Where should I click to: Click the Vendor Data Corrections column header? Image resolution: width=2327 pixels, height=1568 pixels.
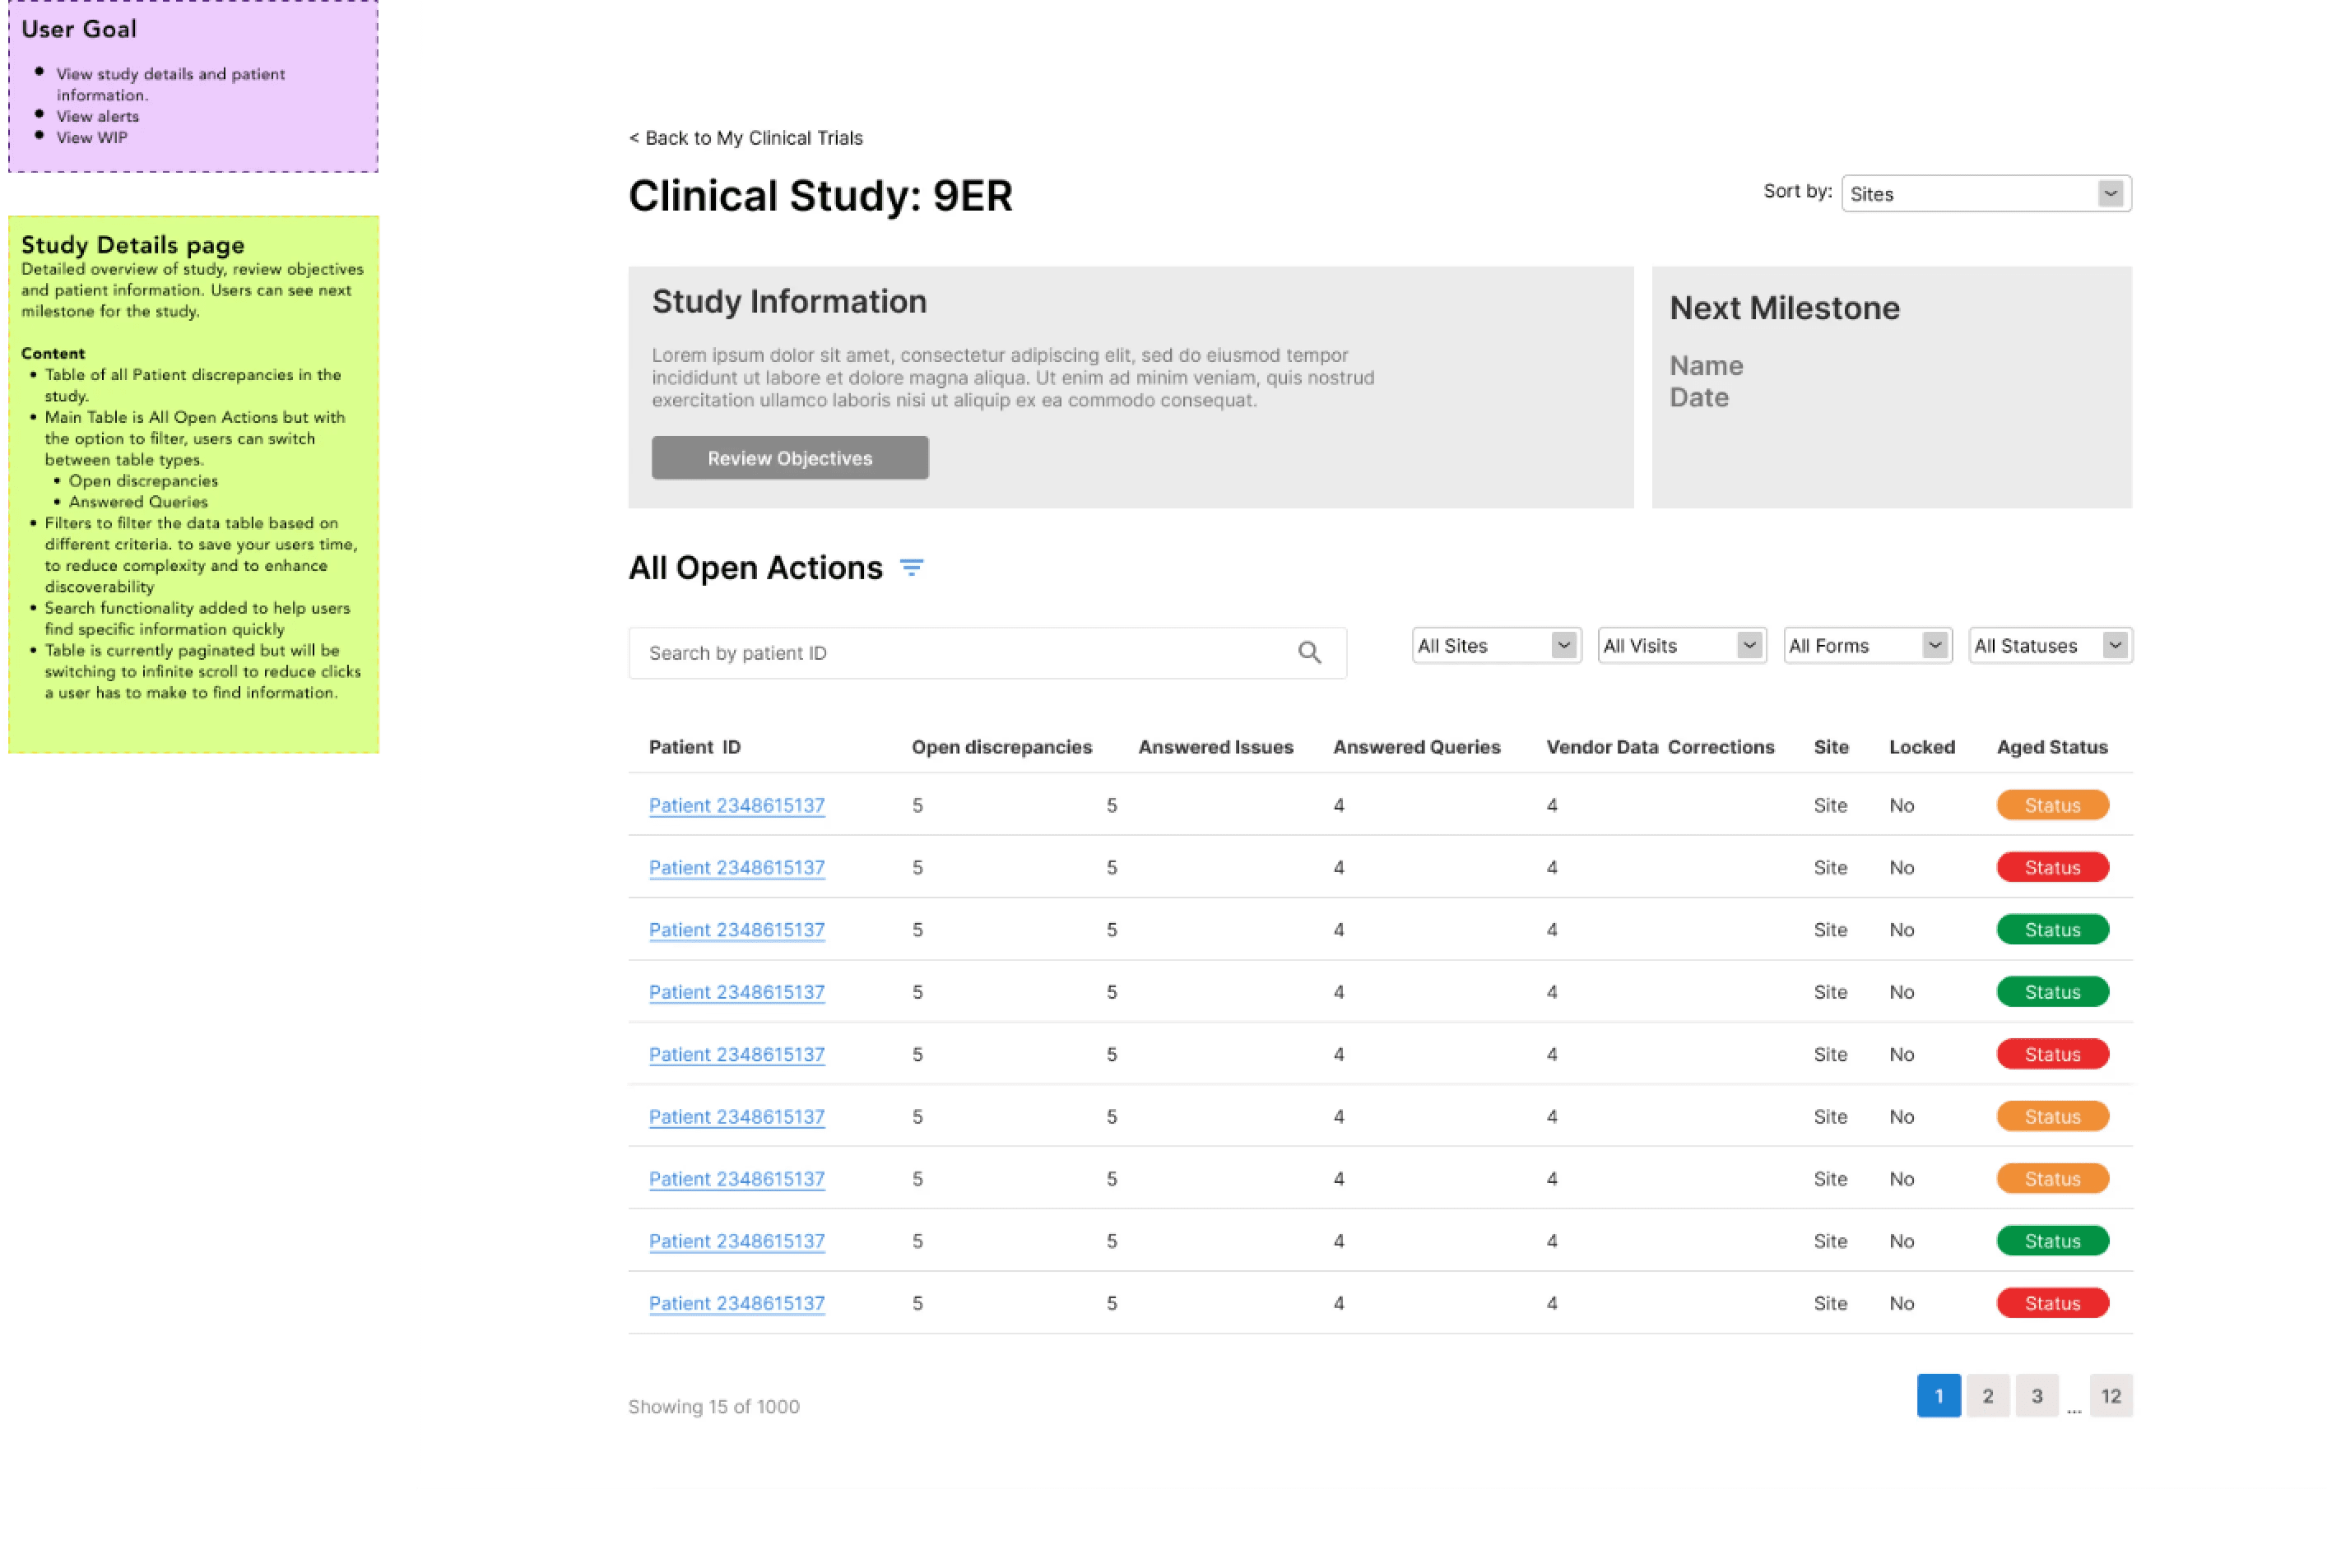[1660, 747]
